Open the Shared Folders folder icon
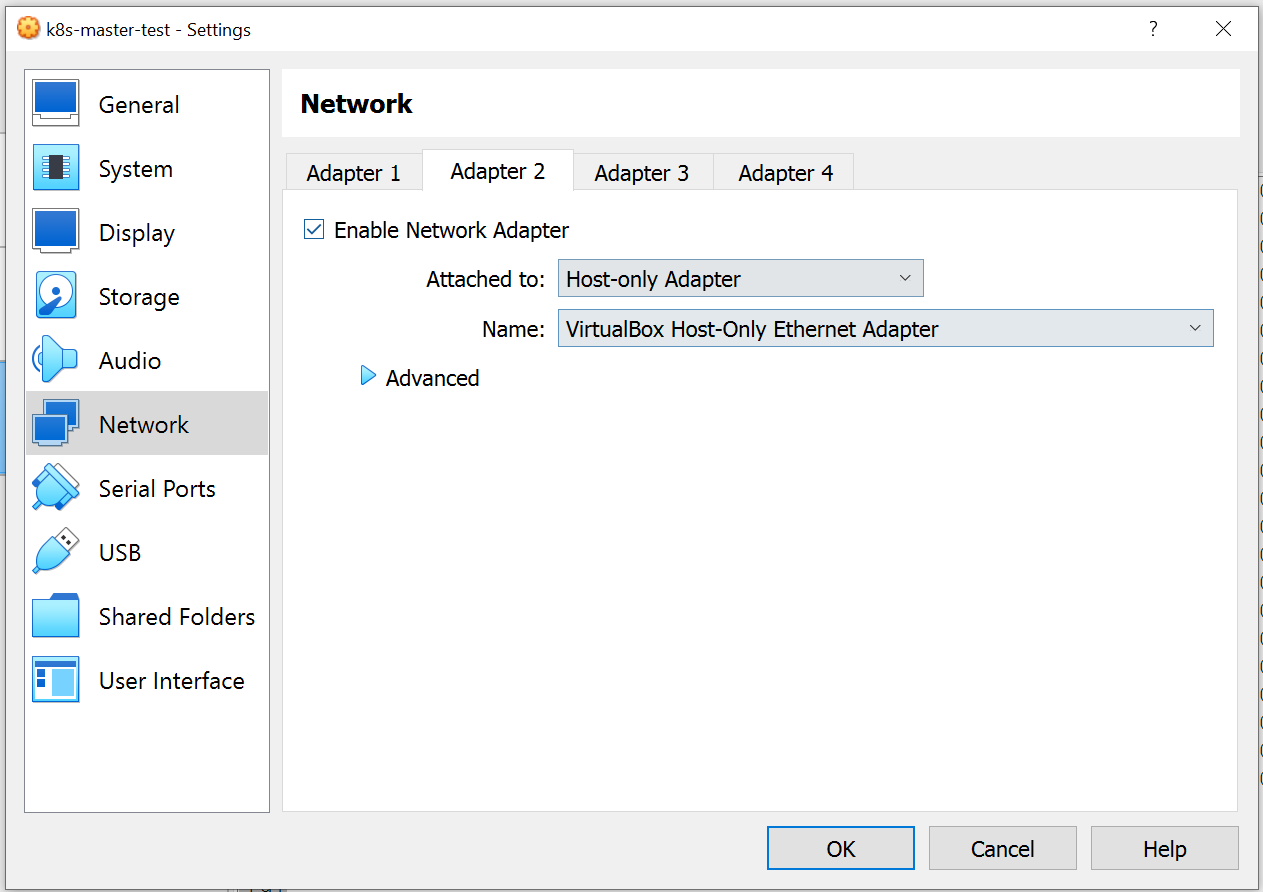This screenshot has height=892, width=1263. click(56, 616)
